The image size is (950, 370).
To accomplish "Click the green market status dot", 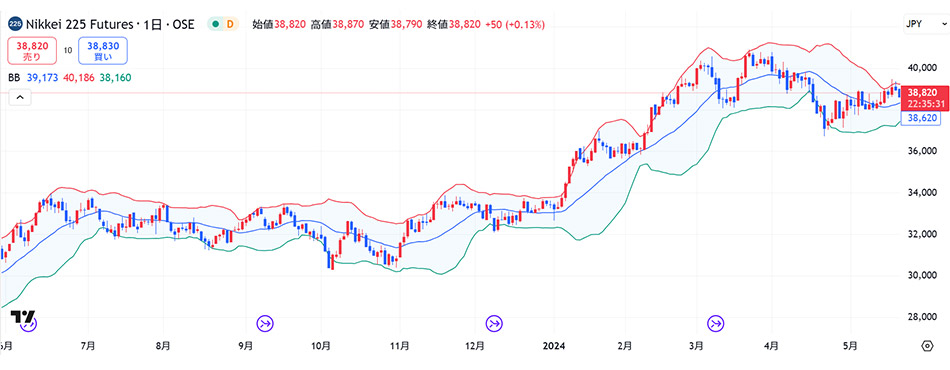I will point(215,24).
